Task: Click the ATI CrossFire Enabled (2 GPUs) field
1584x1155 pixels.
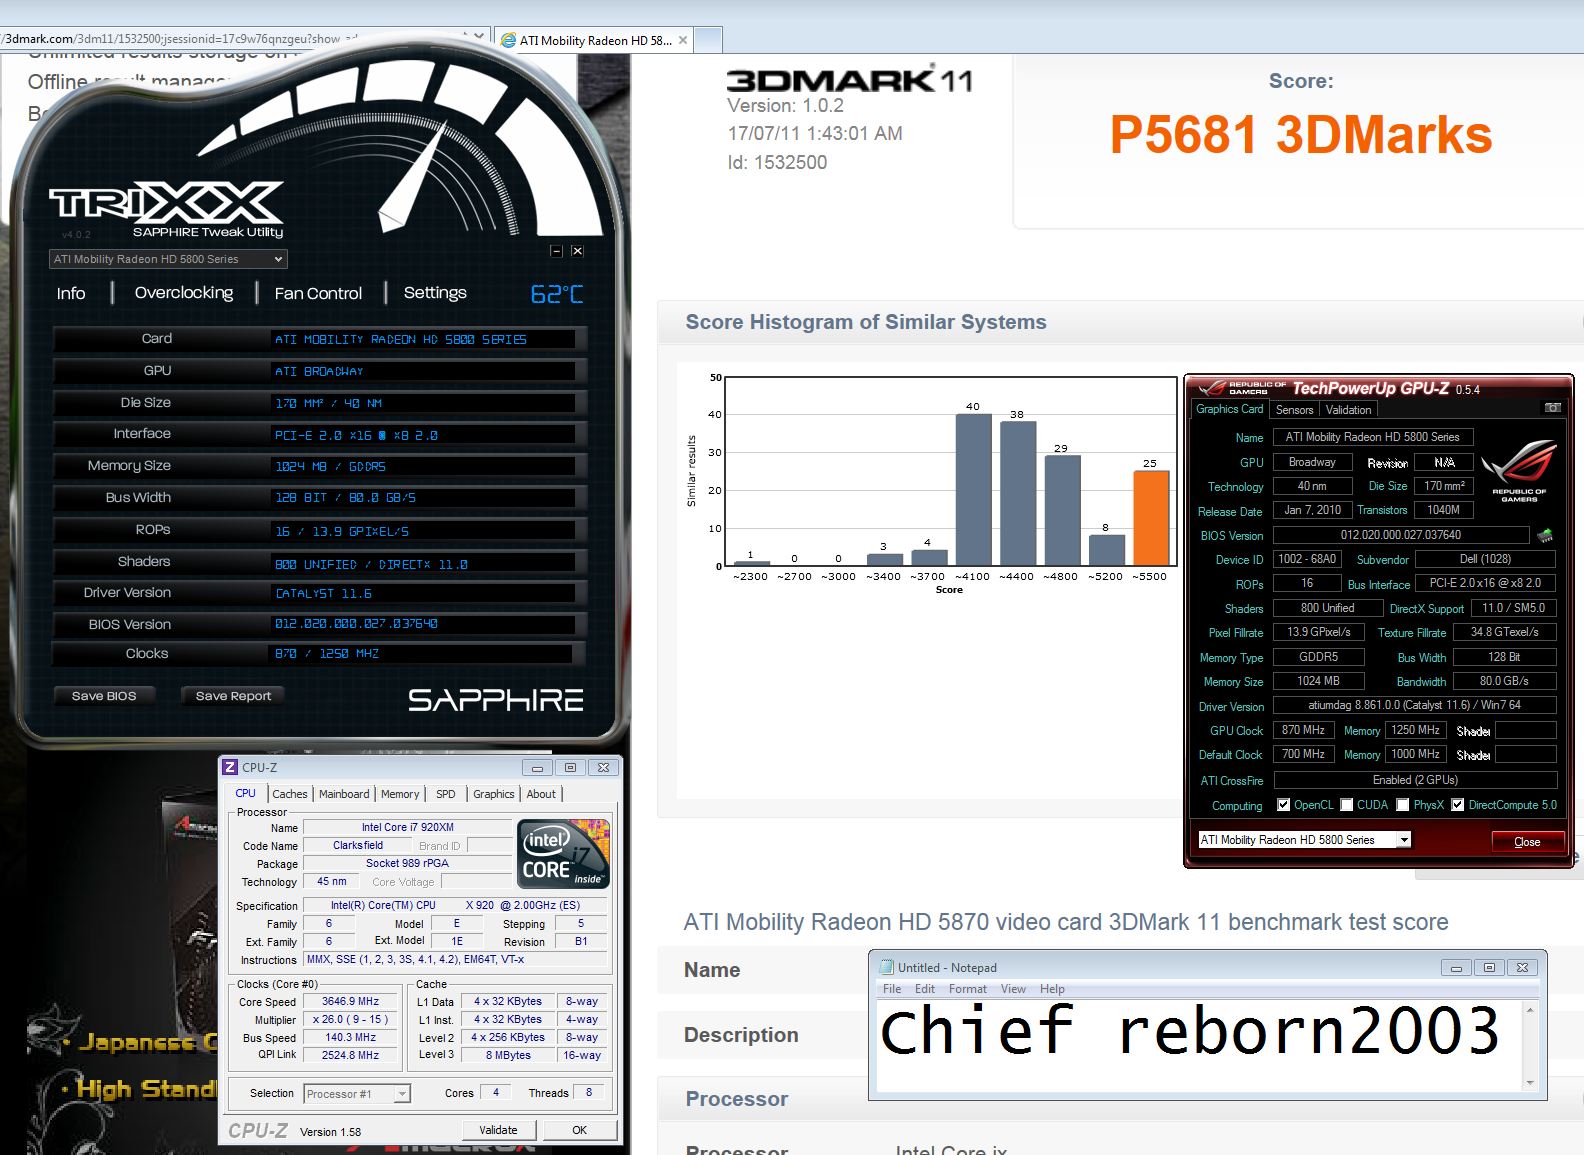Action: click(x=1415, y=780)
